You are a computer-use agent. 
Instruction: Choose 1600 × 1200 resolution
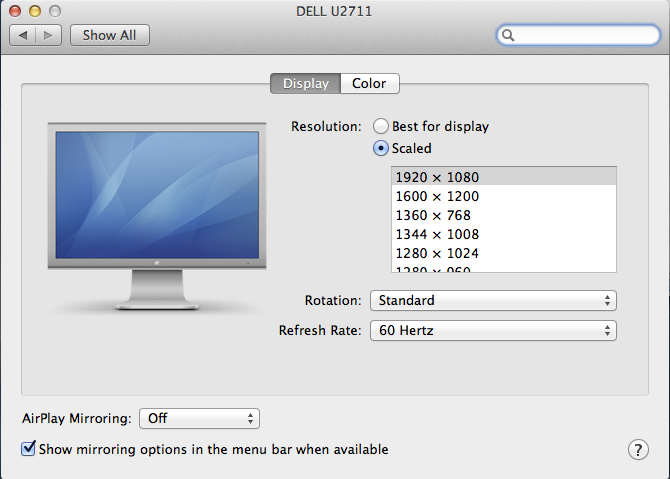(x=504, y=196)
